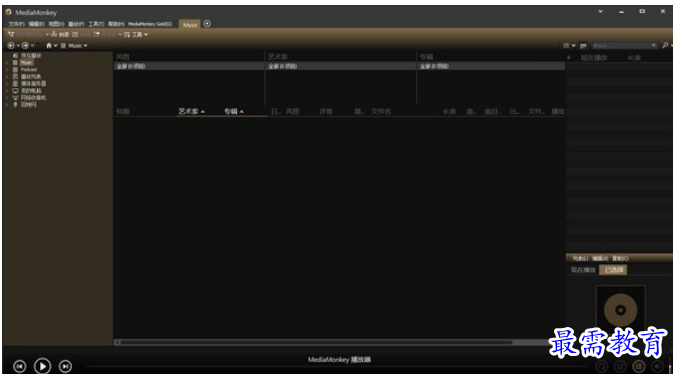Sort by 评级 (Rating) column header
Viewport: 673px width, 374px height.
[x=326, y=111]
